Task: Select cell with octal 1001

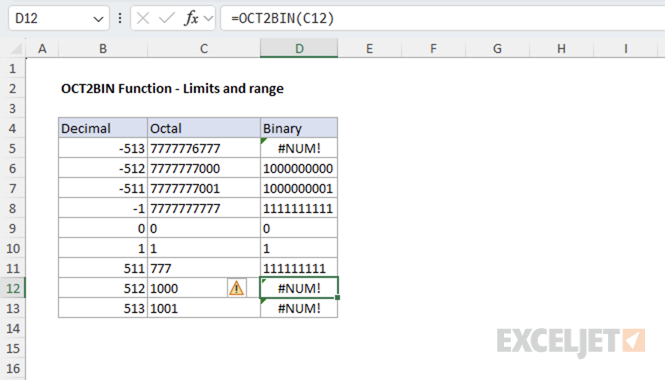Action: click(x=204, y=308)
